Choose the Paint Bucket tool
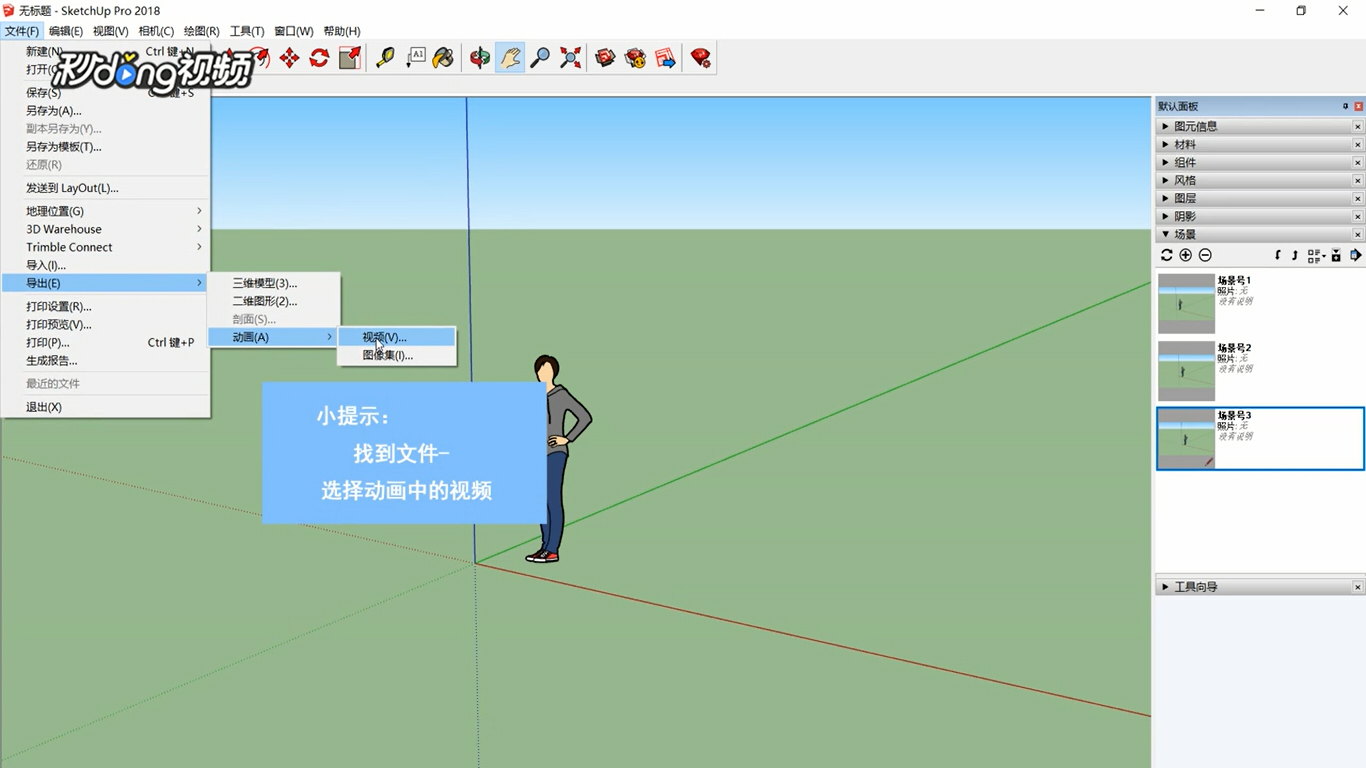 click(x=444, y=58)
